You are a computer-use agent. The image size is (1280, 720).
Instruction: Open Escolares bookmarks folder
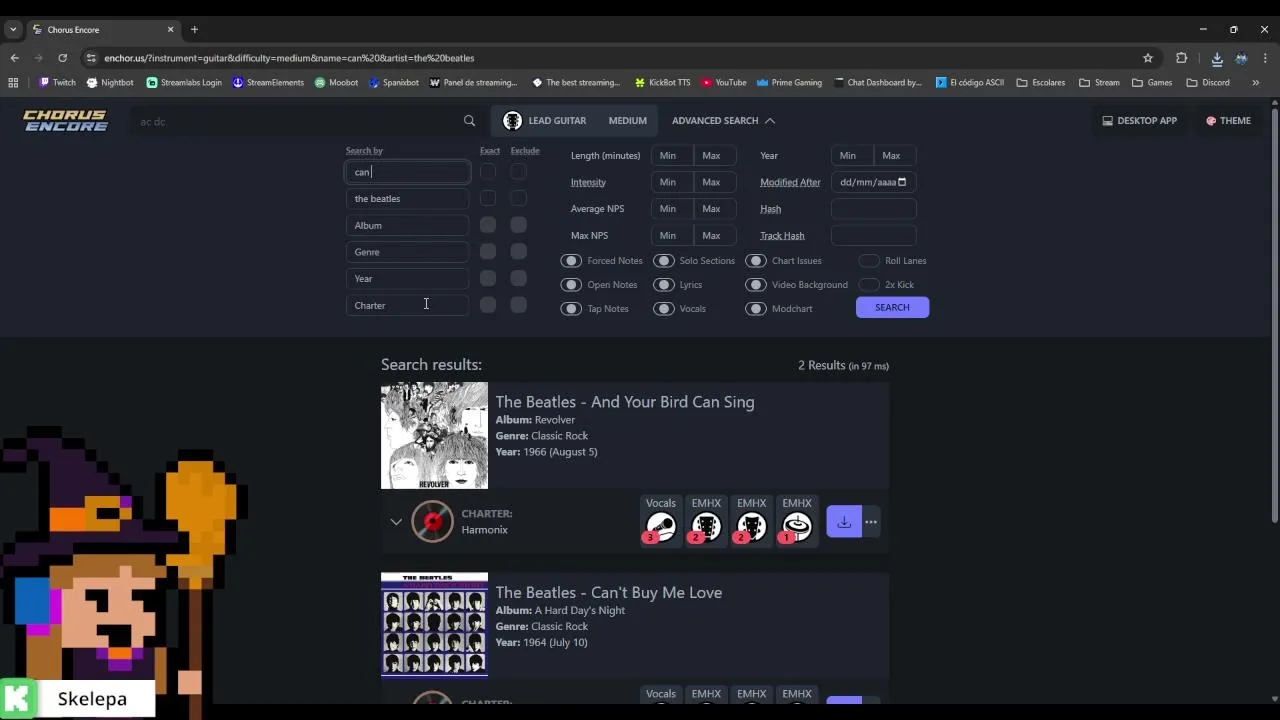[x=1041, y=83]
